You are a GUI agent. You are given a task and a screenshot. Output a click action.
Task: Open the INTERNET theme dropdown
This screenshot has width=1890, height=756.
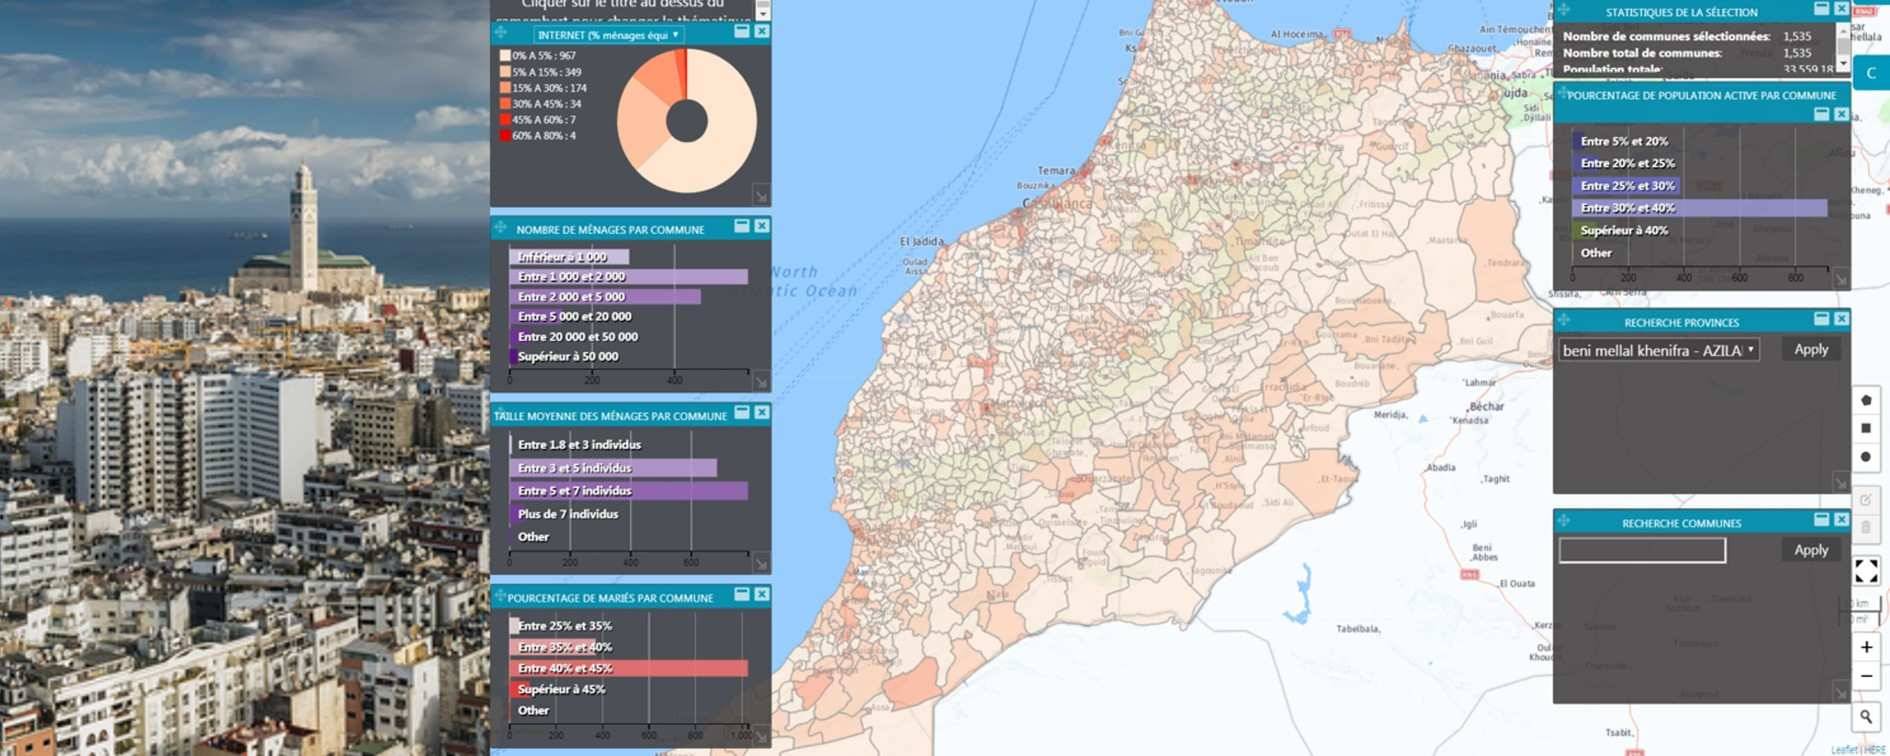click(x=608, y=35)
